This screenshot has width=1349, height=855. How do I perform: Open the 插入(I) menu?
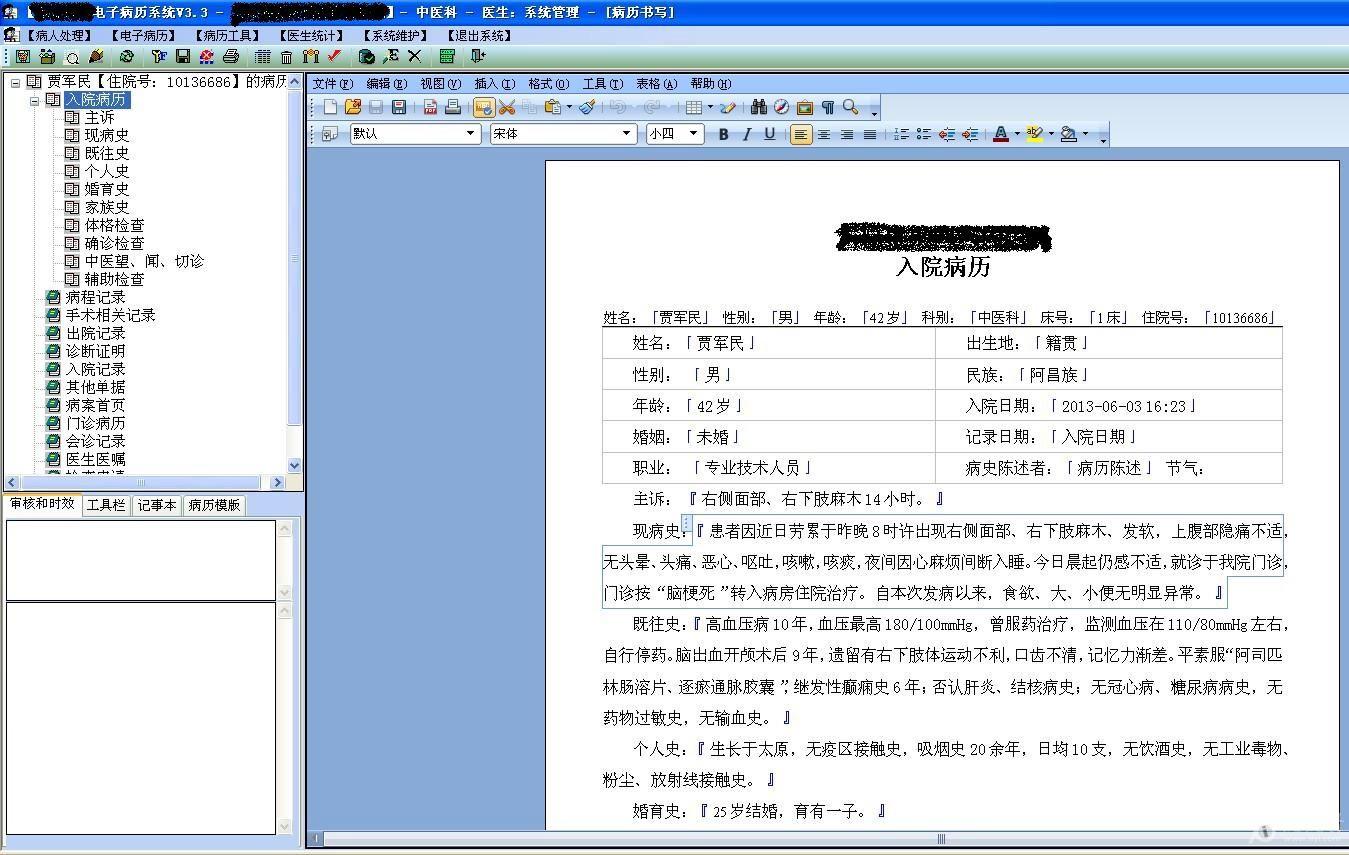494,84
